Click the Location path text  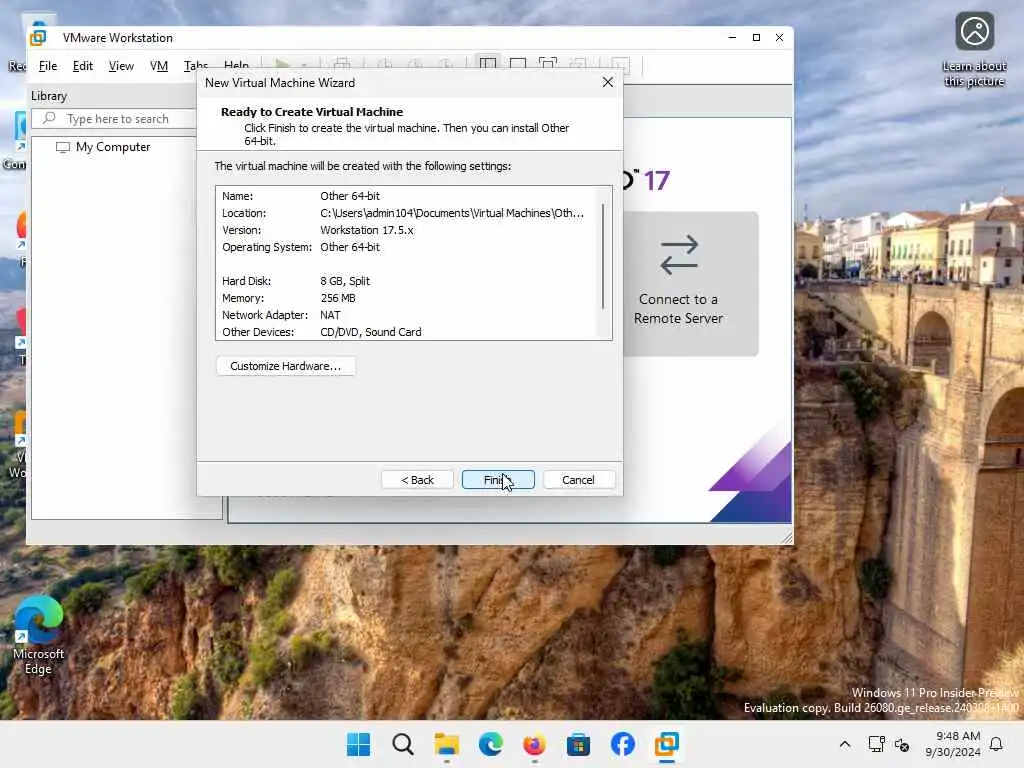click(x=452, y=213)
